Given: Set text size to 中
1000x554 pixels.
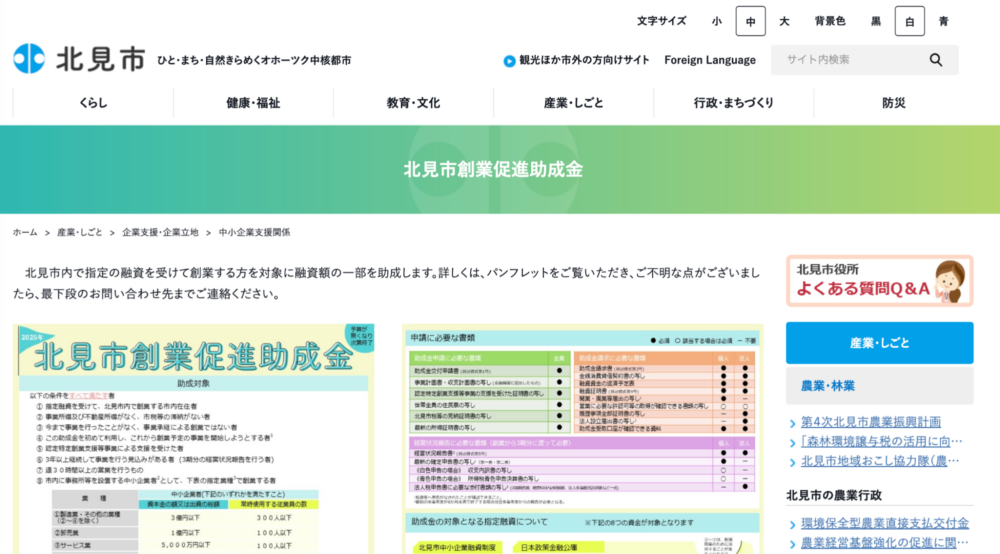Looking at the screenshot, I should (x=751, y=21).
